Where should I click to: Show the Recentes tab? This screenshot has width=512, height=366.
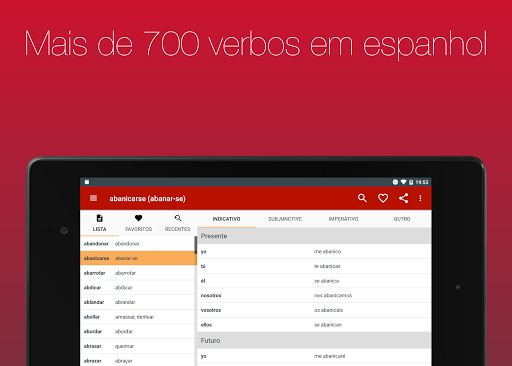pyautogui.click(x=177, y=223)
